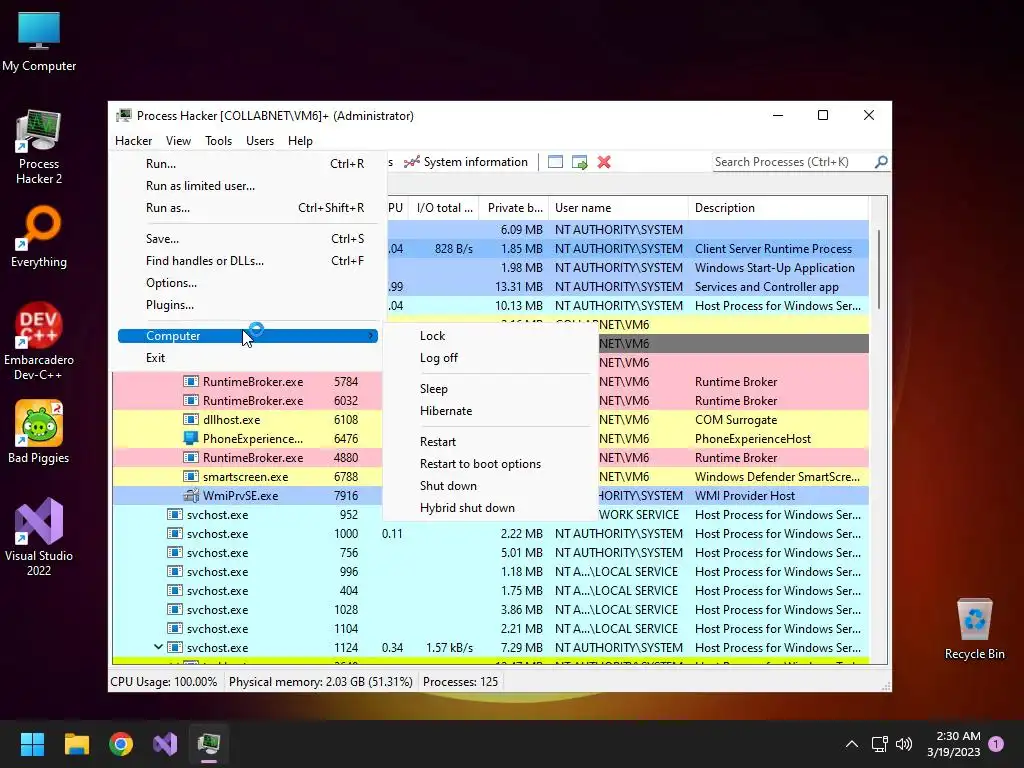This screenshot has height=768, width=1024.
Task: Select svchost.exe PID 952 icon
Action: coord(174,515)
